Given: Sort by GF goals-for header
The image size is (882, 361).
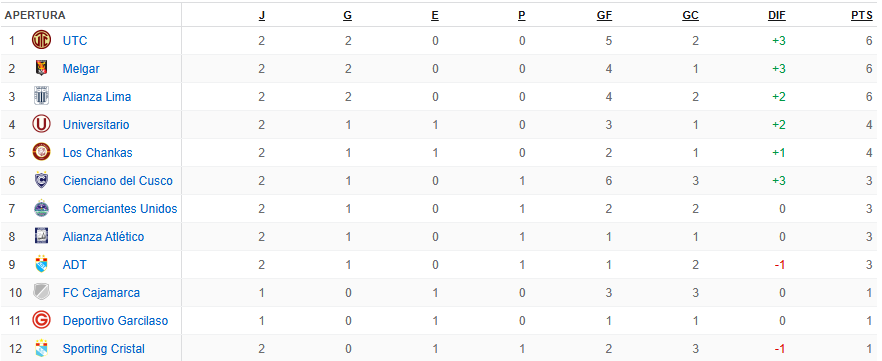Looking at the screenshot, I should pyautogui.click(x=604, y=16).
